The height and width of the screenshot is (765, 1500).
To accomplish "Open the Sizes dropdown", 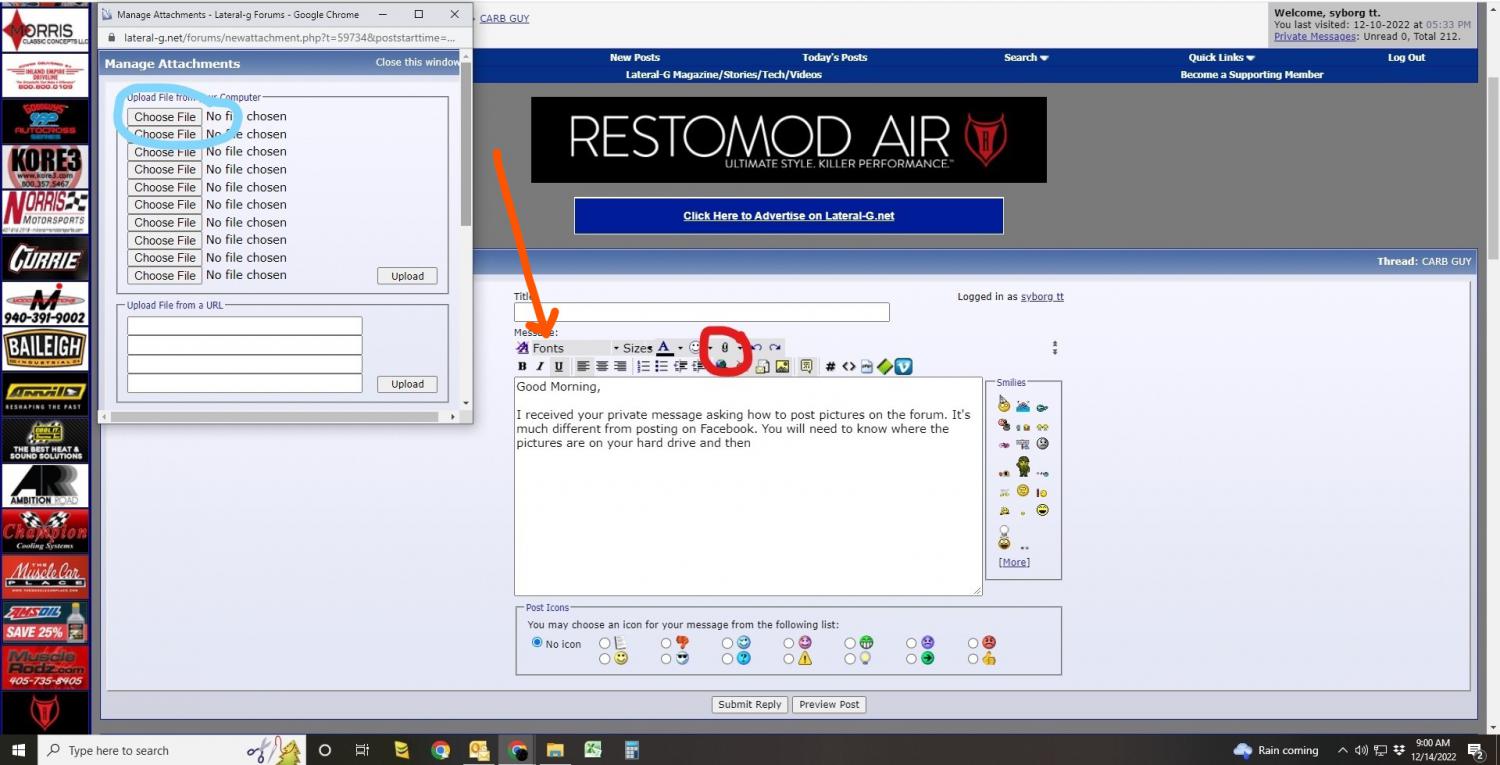I will click(x=637, y=348).
